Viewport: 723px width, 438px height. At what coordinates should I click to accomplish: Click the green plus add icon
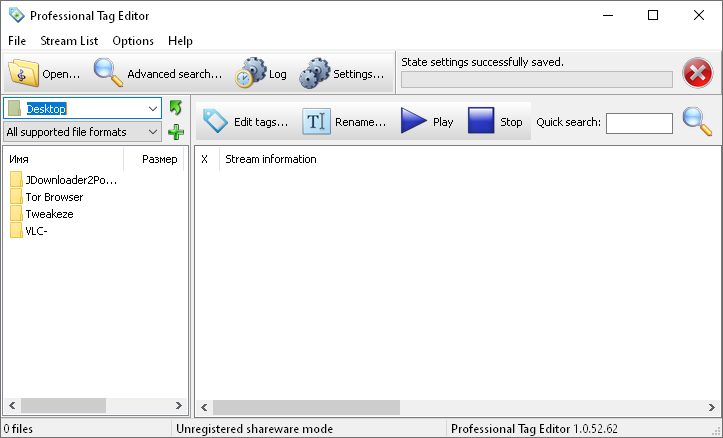coord(176,132)
